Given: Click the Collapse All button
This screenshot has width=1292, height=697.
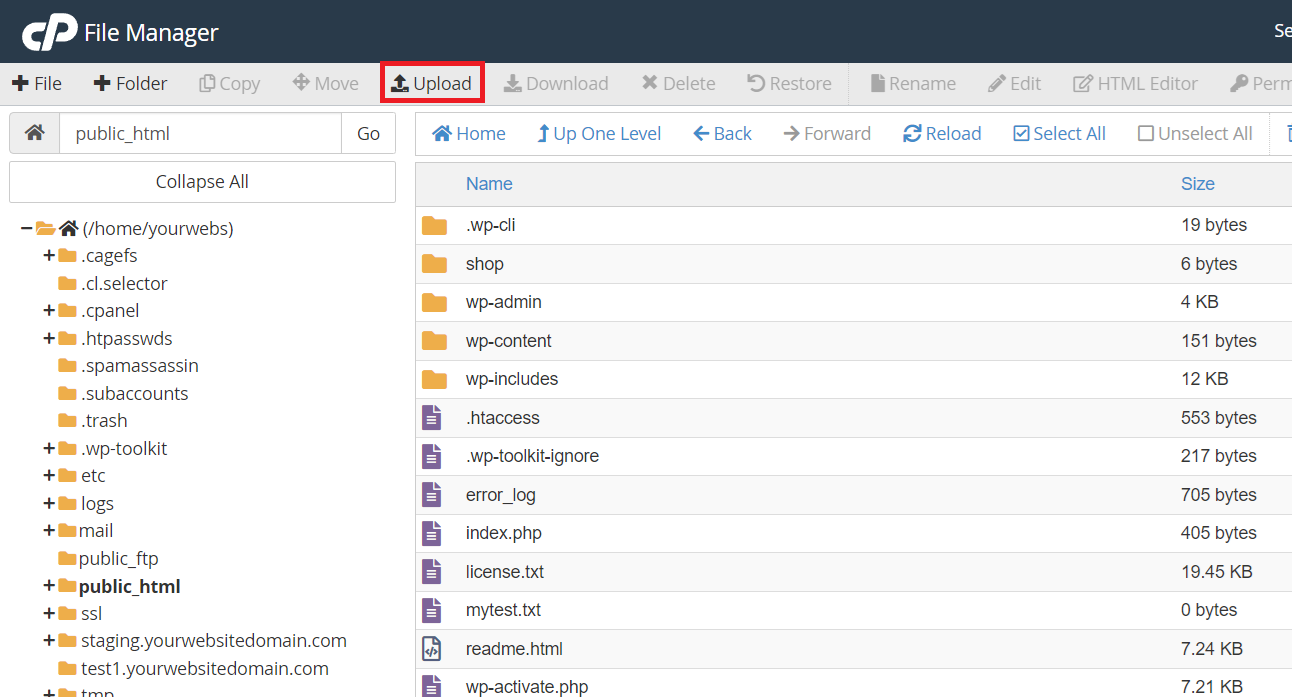Looking at the screenshot, I should pos(202,181).
